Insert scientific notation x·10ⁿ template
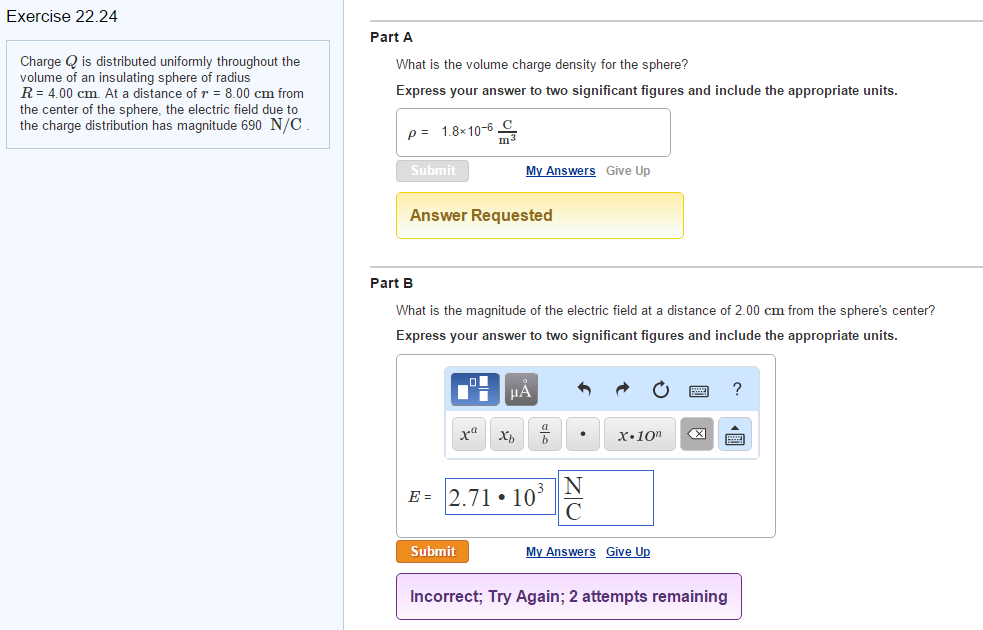 640,435
